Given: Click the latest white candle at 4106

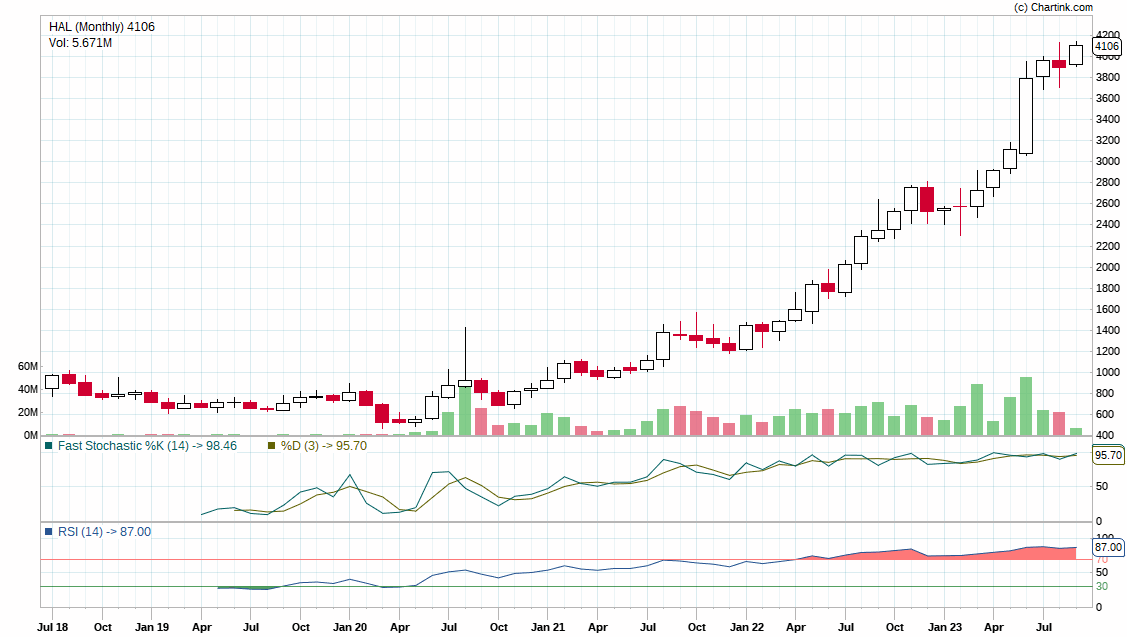Looking at the screenshot, I should [1076, 55].
